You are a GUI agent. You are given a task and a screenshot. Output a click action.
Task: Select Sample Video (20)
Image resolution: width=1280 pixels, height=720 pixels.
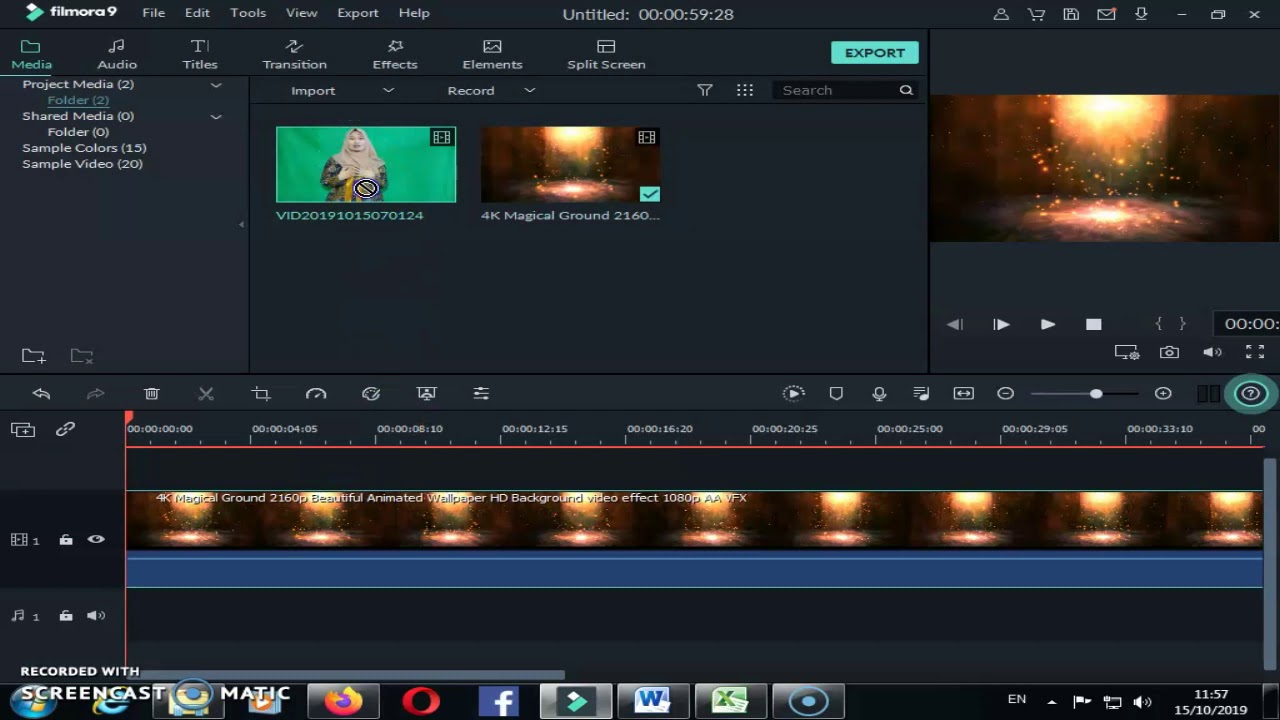tap(82, 164)
